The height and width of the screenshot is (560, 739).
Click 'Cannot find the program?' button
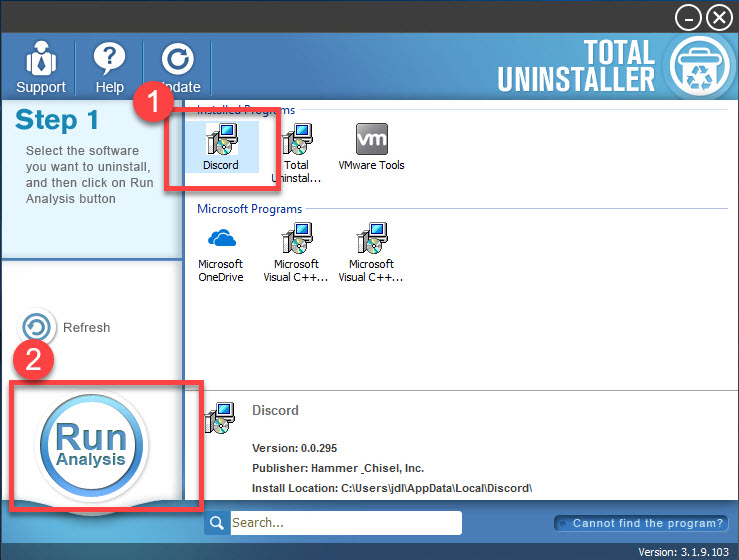(641, 523)
